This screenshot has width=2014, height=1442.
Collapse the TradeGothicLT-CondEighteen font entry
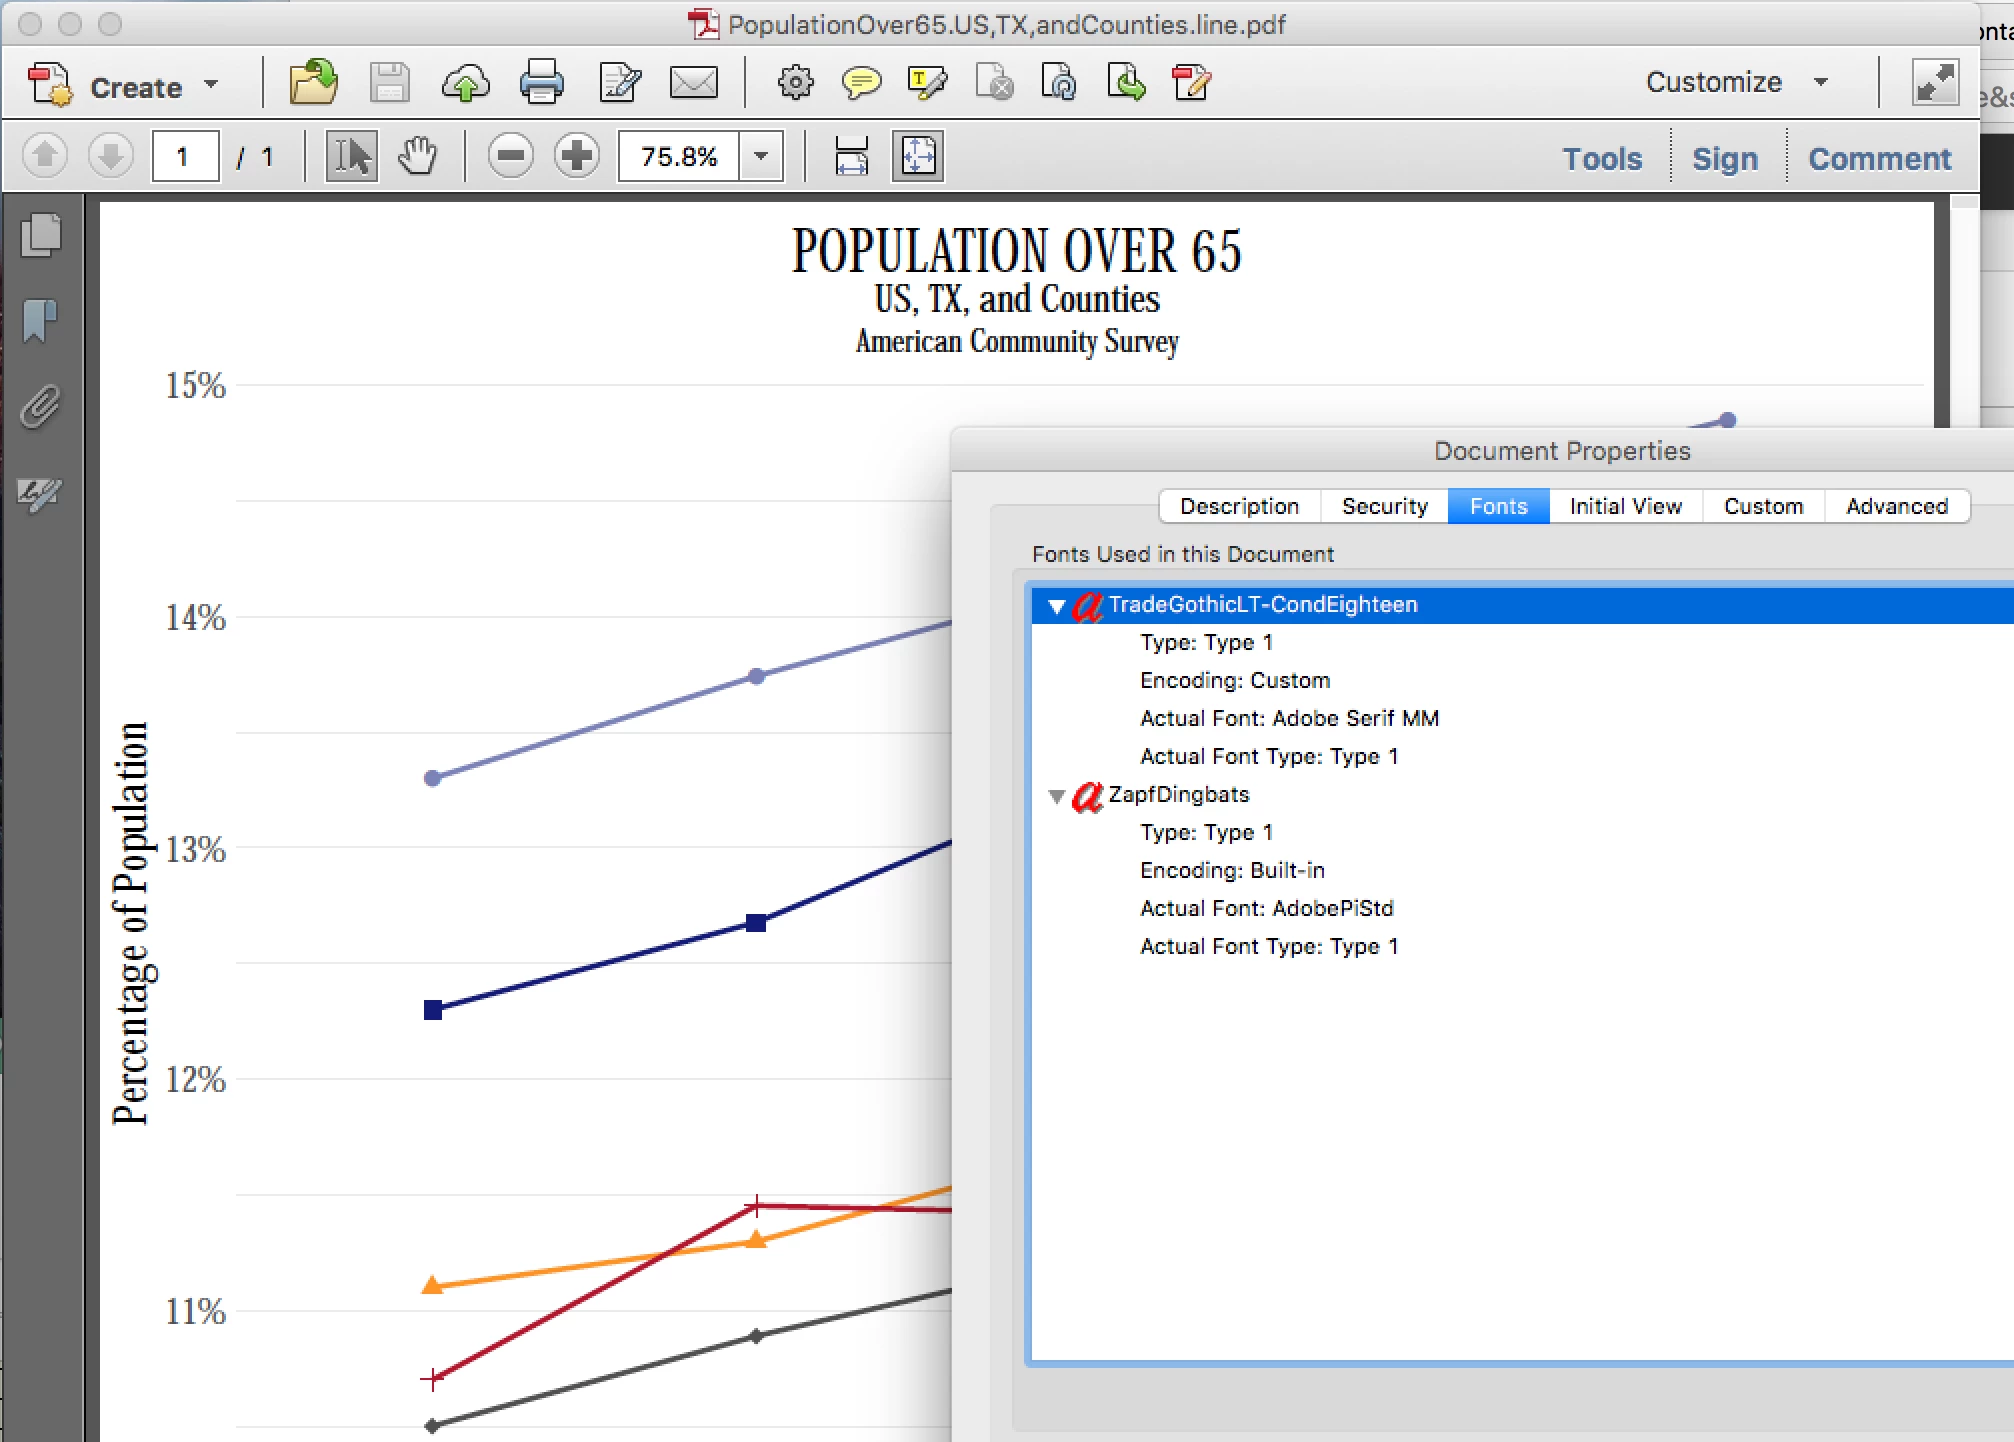pyautogui.click(x=1057, y=606)
